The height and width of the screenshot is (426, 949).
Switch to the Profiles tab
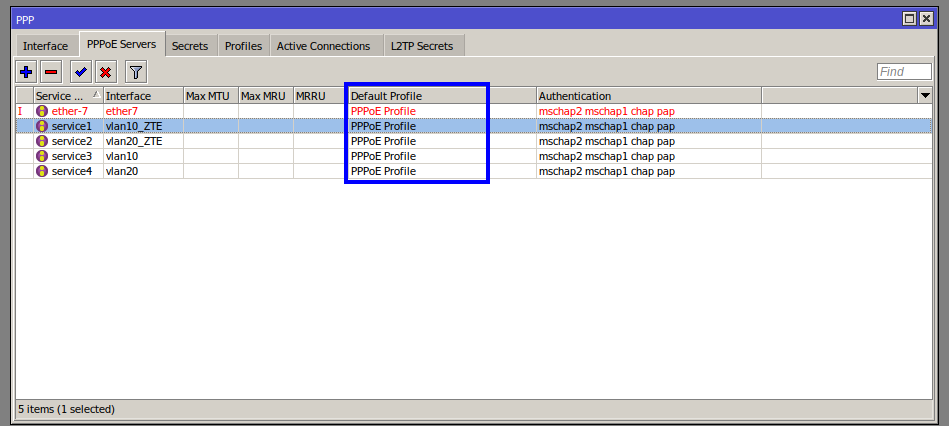(x=243, y=46)
